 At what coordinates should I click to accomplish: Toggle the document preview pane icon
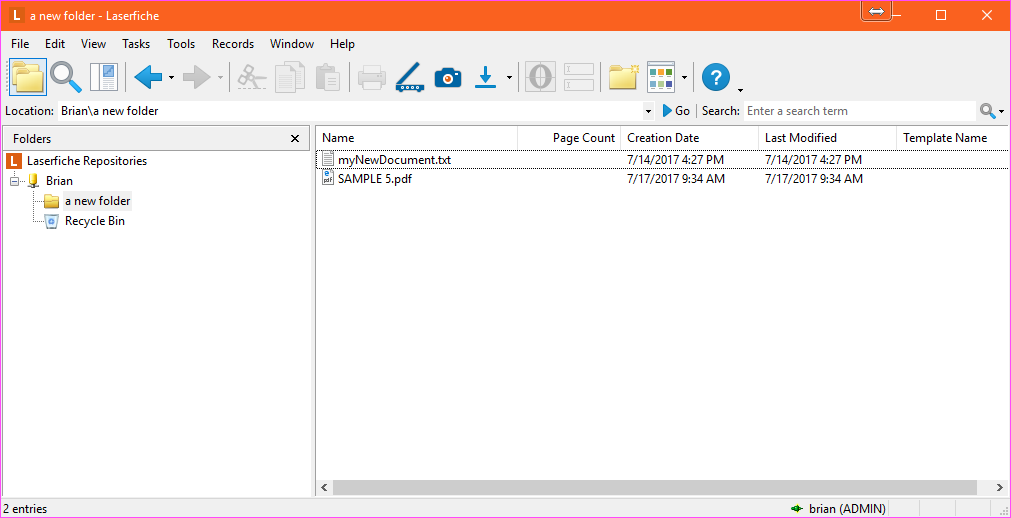coord(104,77)
